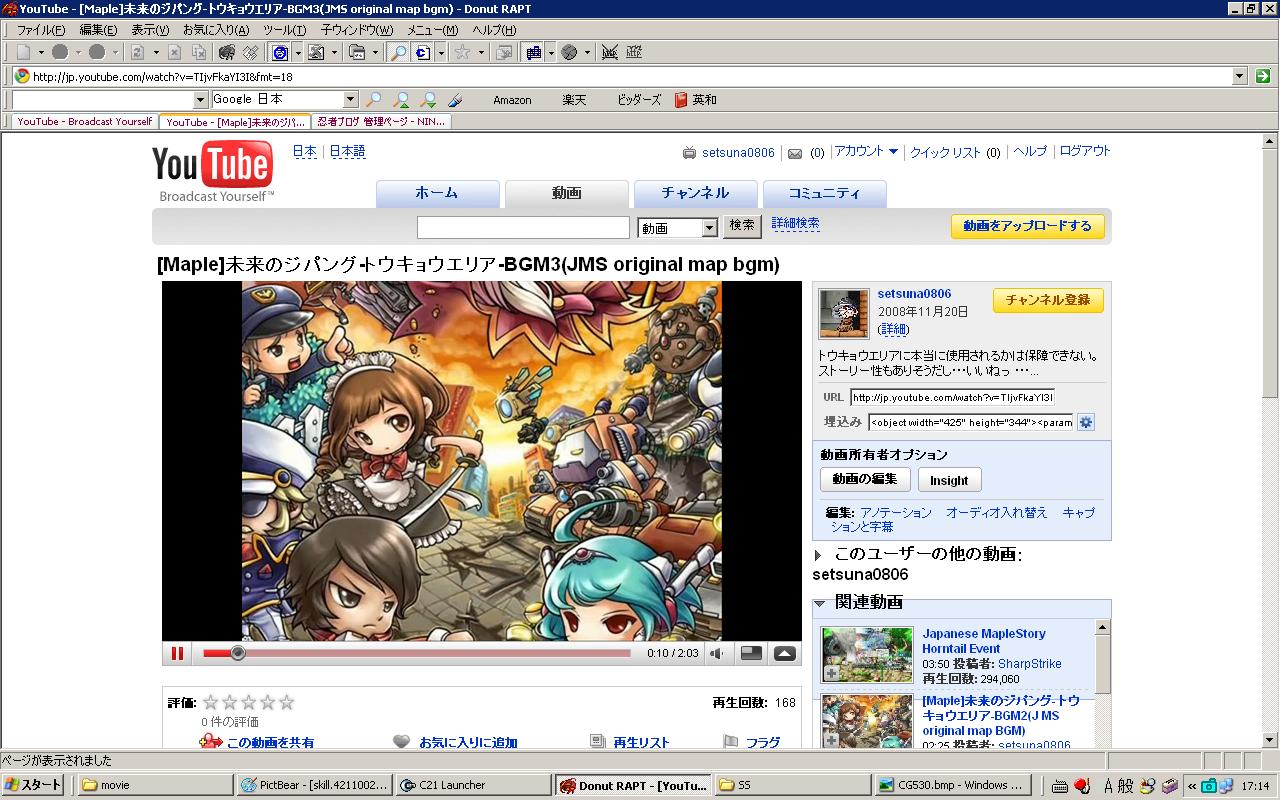
Task: Click the browser forward round toolbar button
Action: (97, 52)
